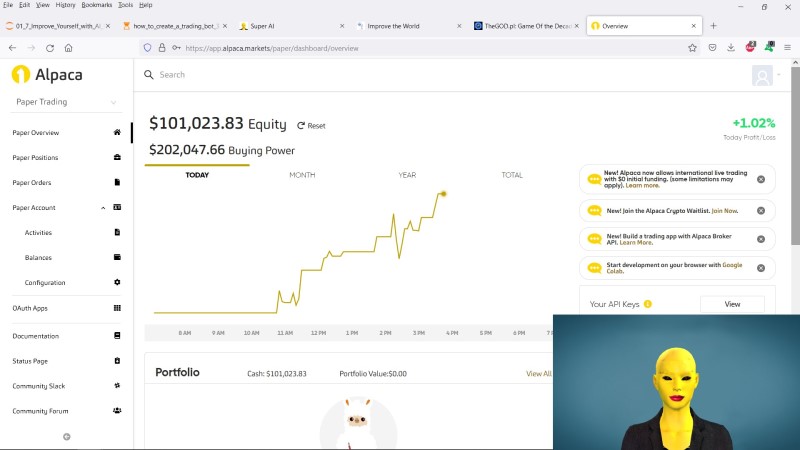Click the latest point on equity chart

click(x=443, y=194)
